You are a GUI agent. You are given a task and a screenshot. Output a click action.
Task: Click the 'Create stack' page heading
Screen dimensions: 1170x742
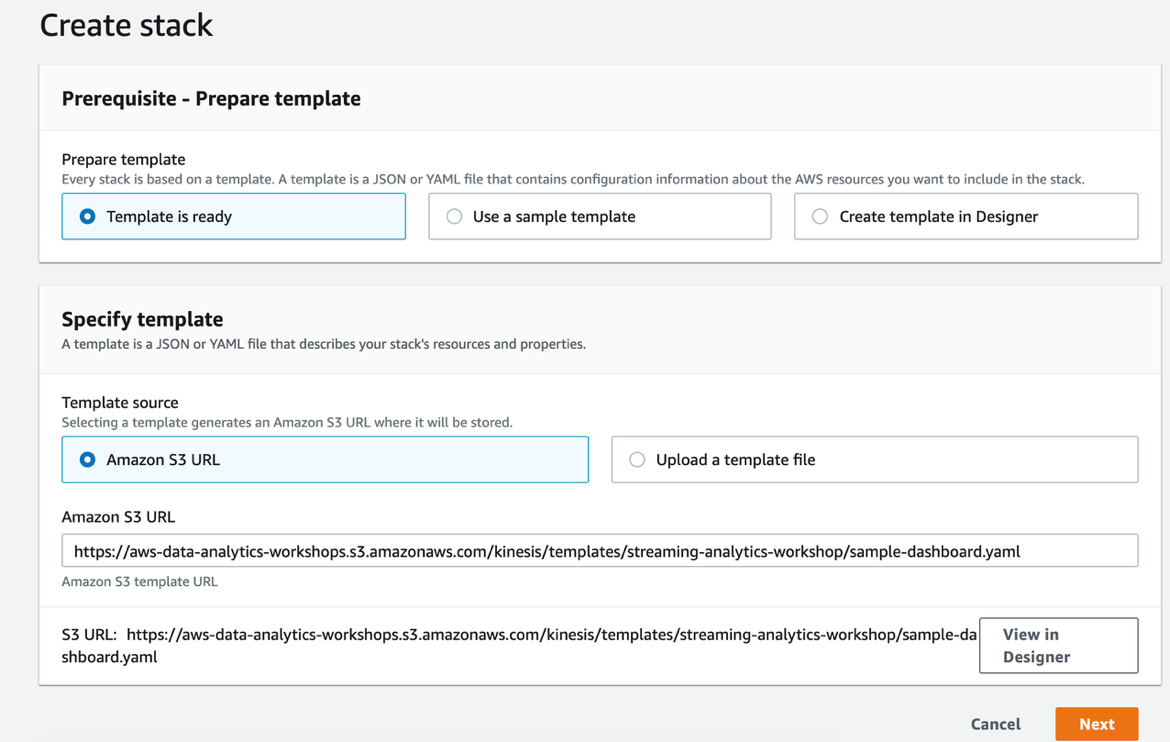tap(126, 25)
